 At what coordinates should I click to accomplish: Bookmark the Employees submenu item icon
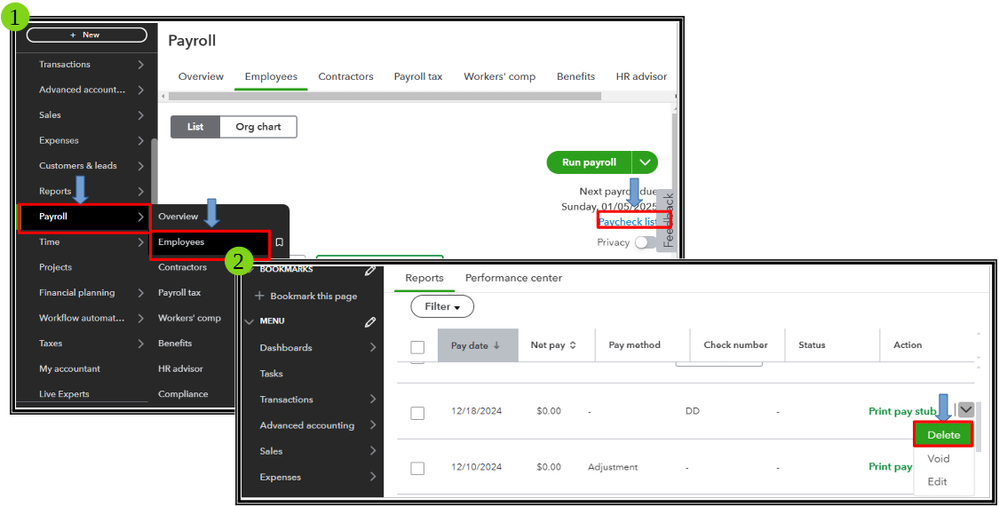point(279,243)
